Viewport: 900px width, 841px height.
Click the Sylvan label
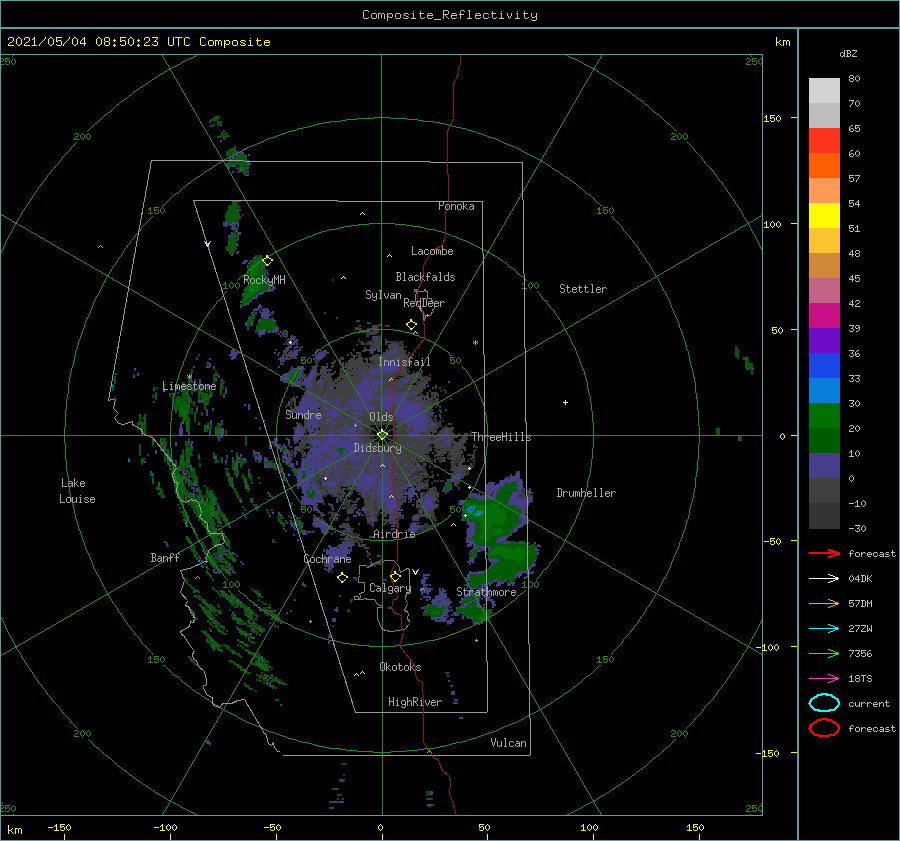383,295
